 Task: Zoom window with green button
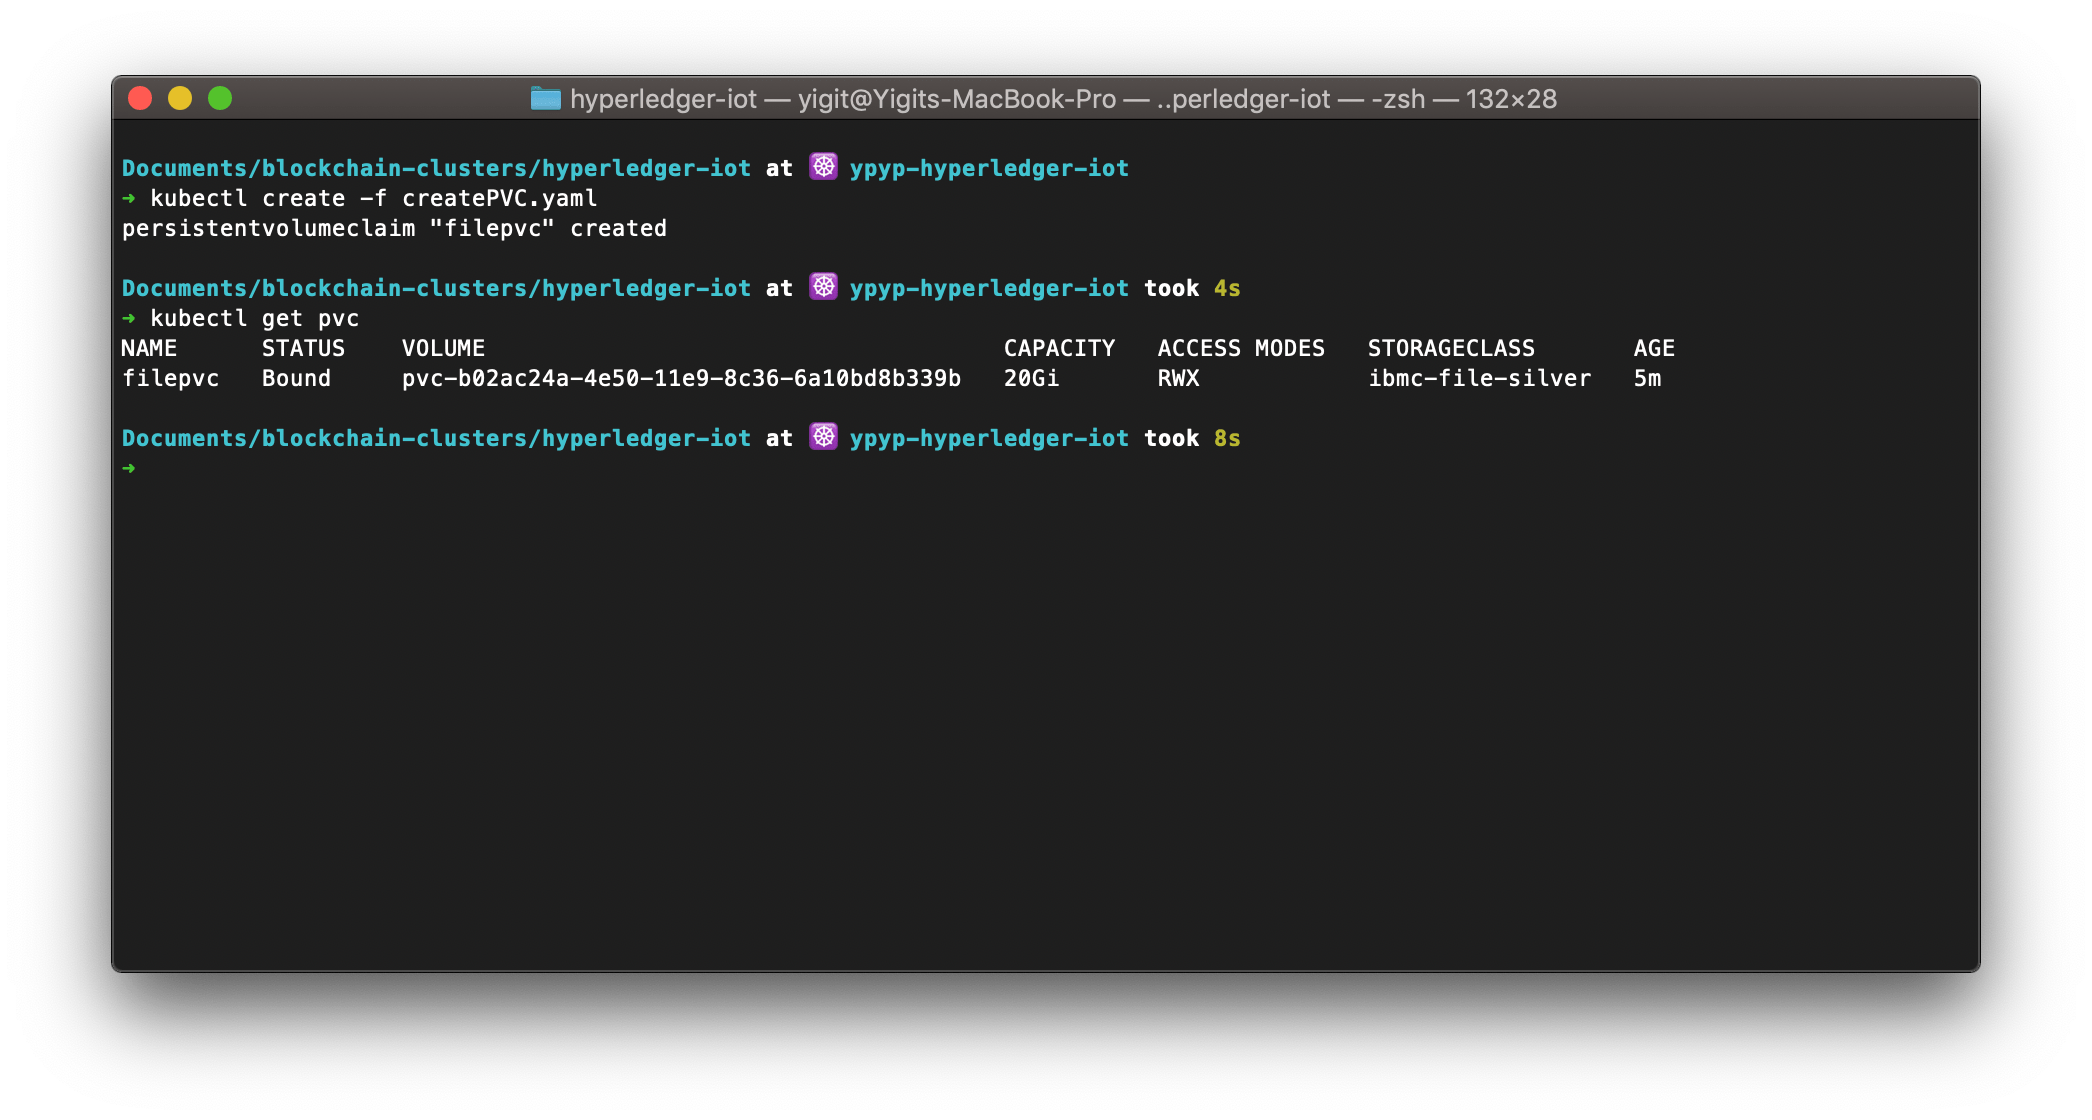tap(220, 98)
